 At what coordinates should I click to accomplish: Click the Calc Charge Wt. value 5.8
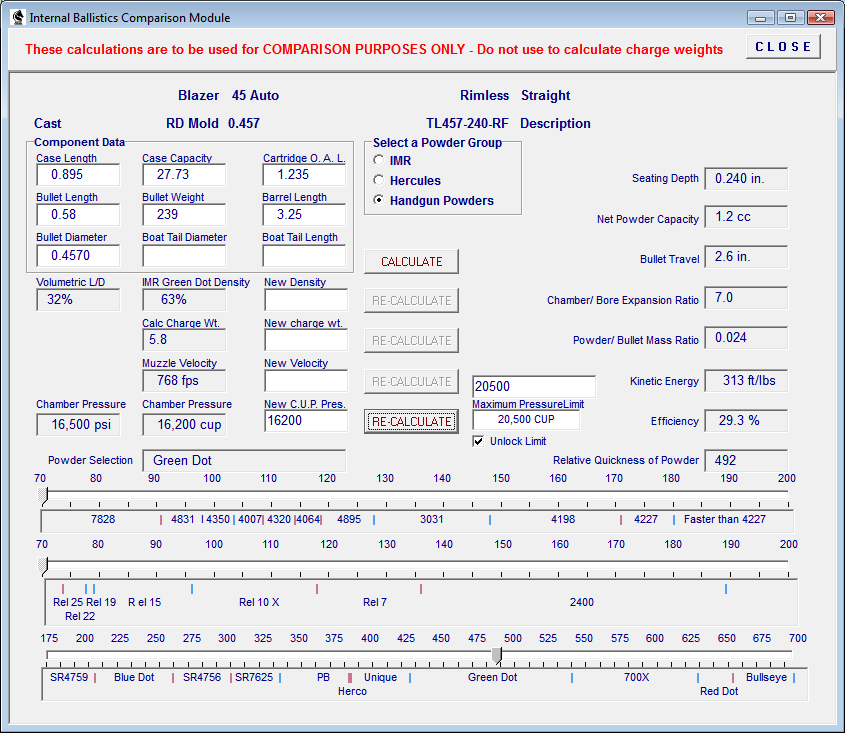pyautogui.click(x=184, y=340)
